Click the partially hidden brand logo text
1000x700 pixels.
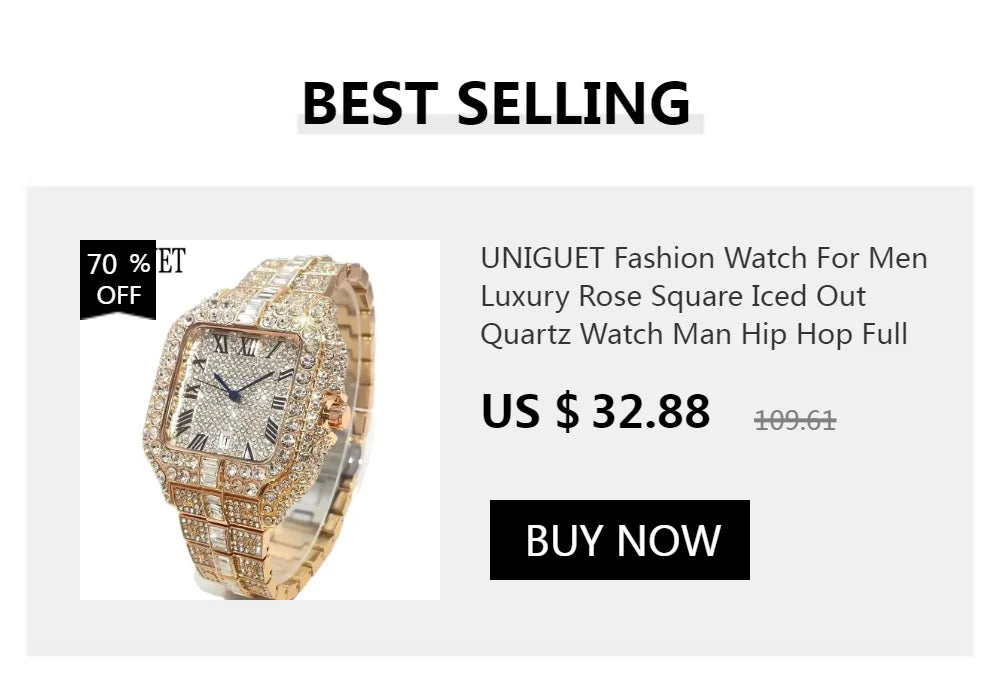(171, 261)
